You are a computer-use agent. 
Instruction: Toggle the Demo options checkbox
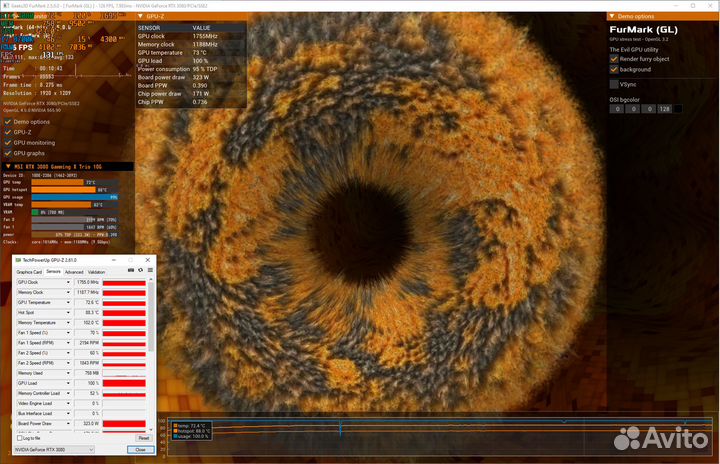coord(8,122)
